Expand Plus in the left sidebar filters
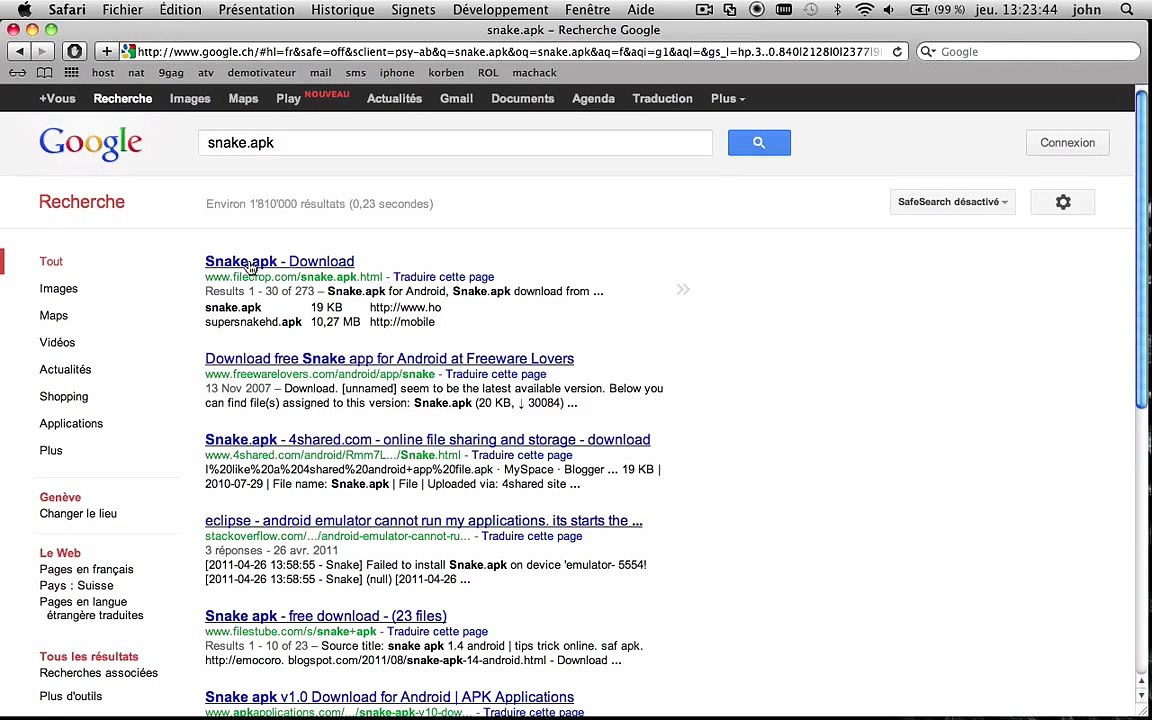The height and width of the screenshot is (720, 1152). tap(51, 450)
